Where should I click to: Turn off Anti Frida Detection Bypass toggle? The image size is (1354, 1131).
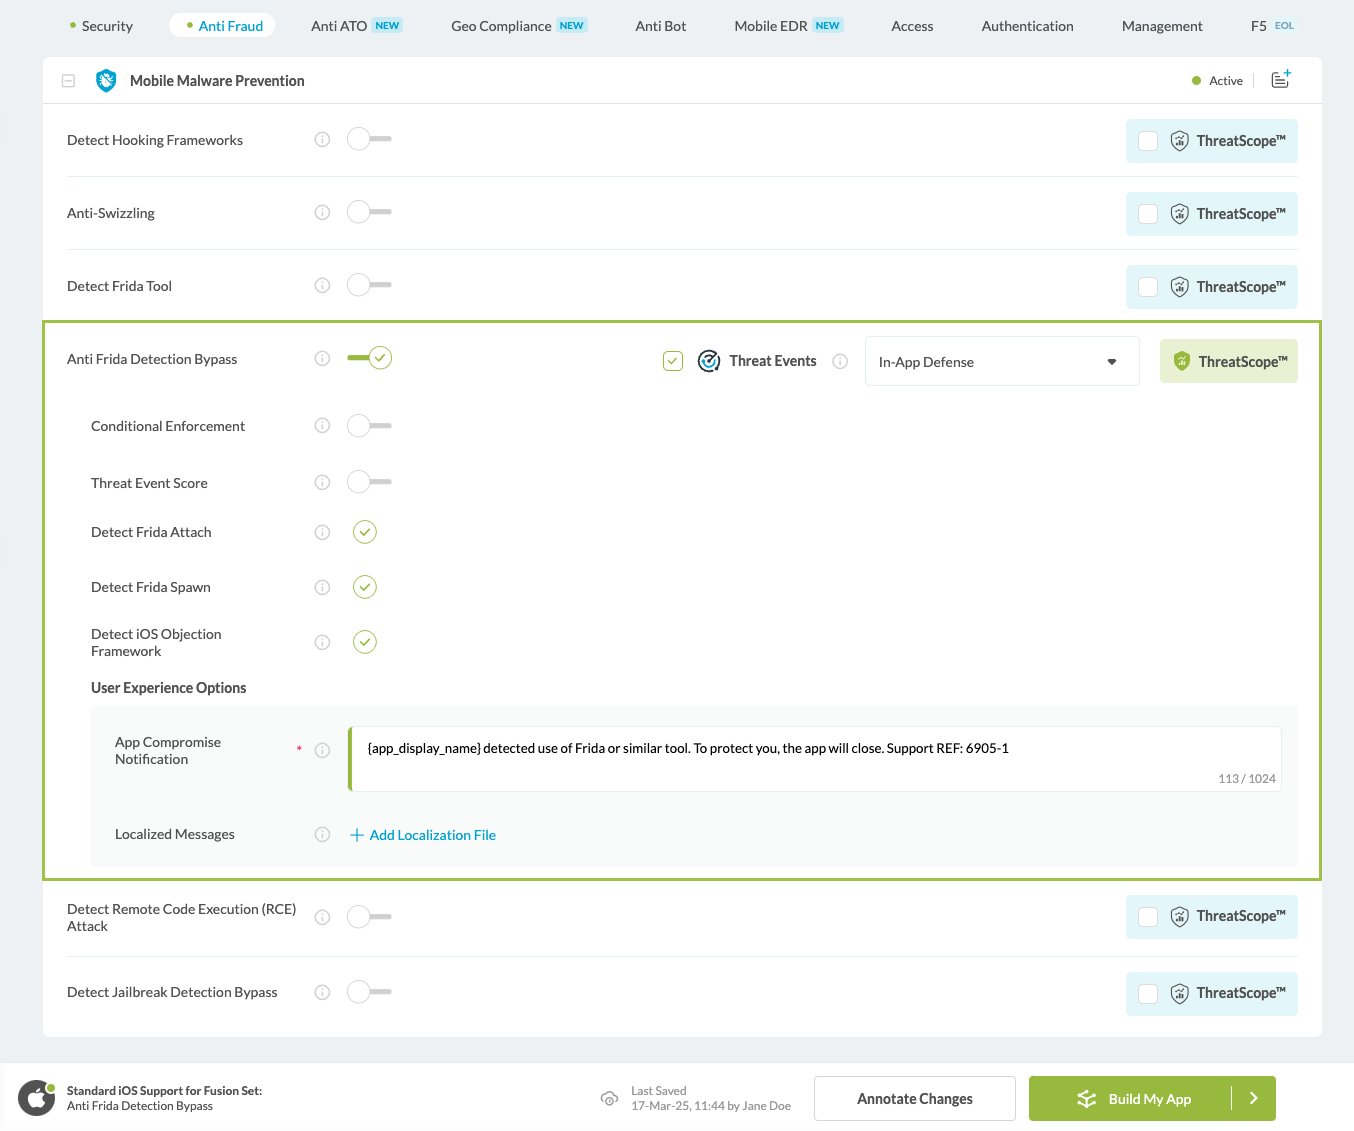click(369, 358)
